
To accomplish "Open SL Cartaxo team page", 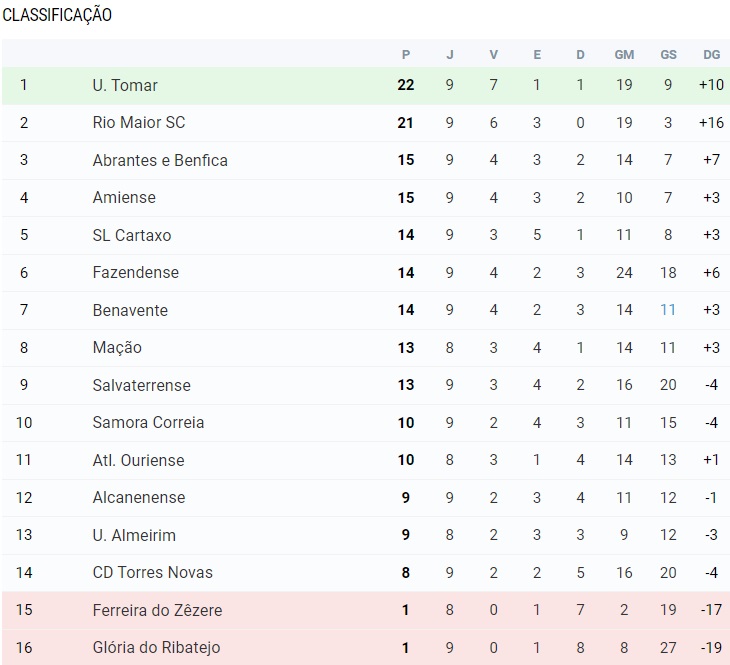I will [131, 235].
